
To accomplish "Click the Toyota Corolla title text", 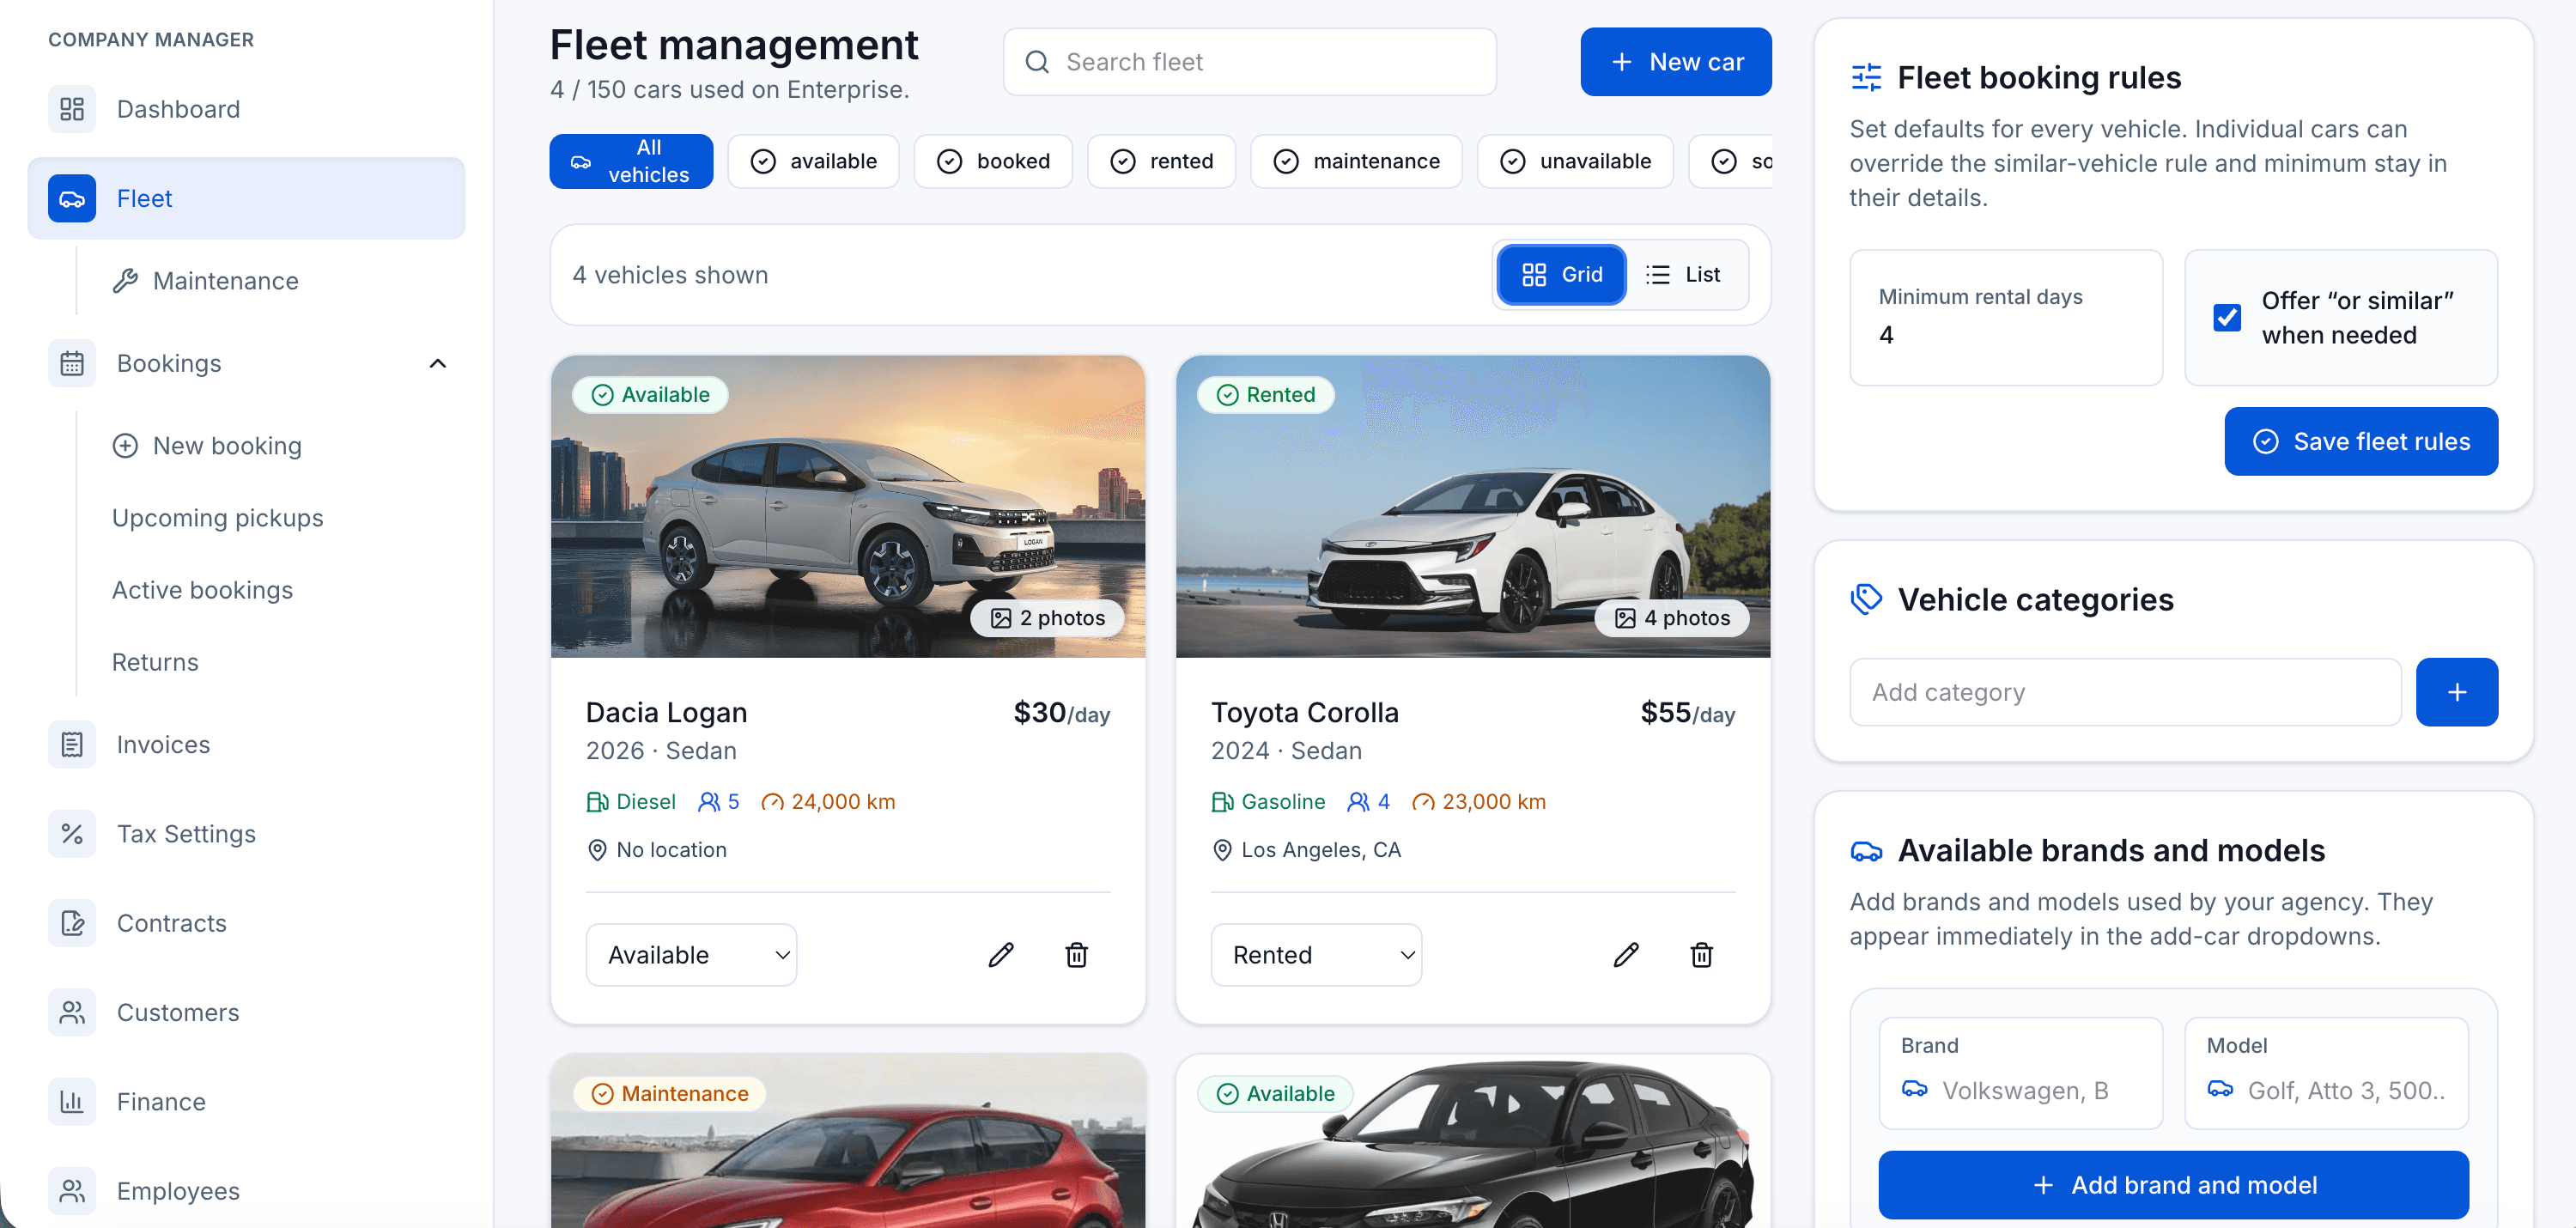I will tap(1304, 713).
